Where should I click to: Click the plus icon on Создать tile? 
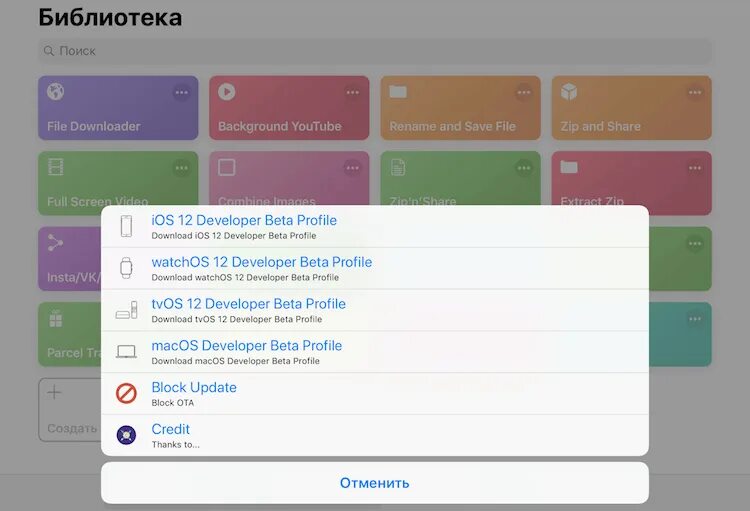click(55, 392)
